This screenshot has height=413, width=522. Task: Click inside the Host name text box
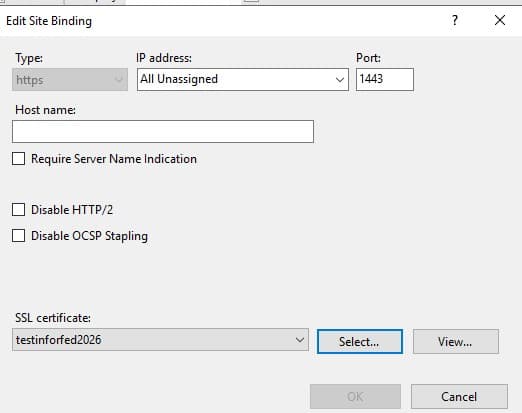click(x=163, y=132)
